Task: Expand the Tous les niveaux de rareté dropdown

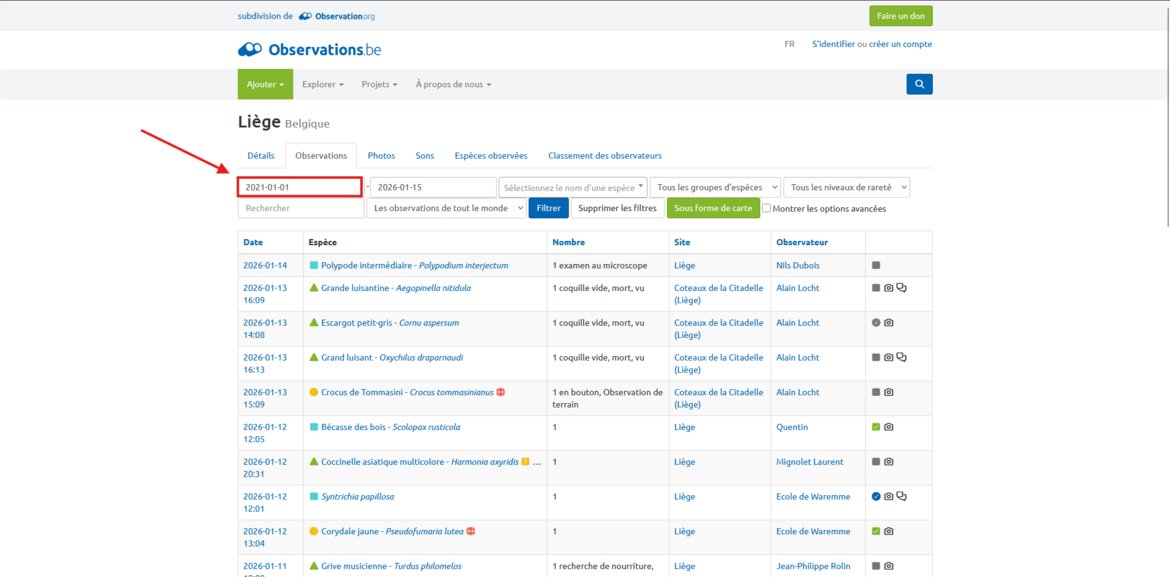Action: click(x=846, y=187)
